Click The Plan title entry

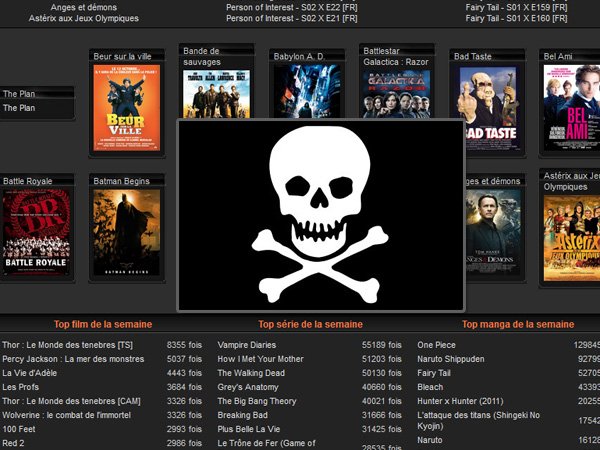coord(19,108)
